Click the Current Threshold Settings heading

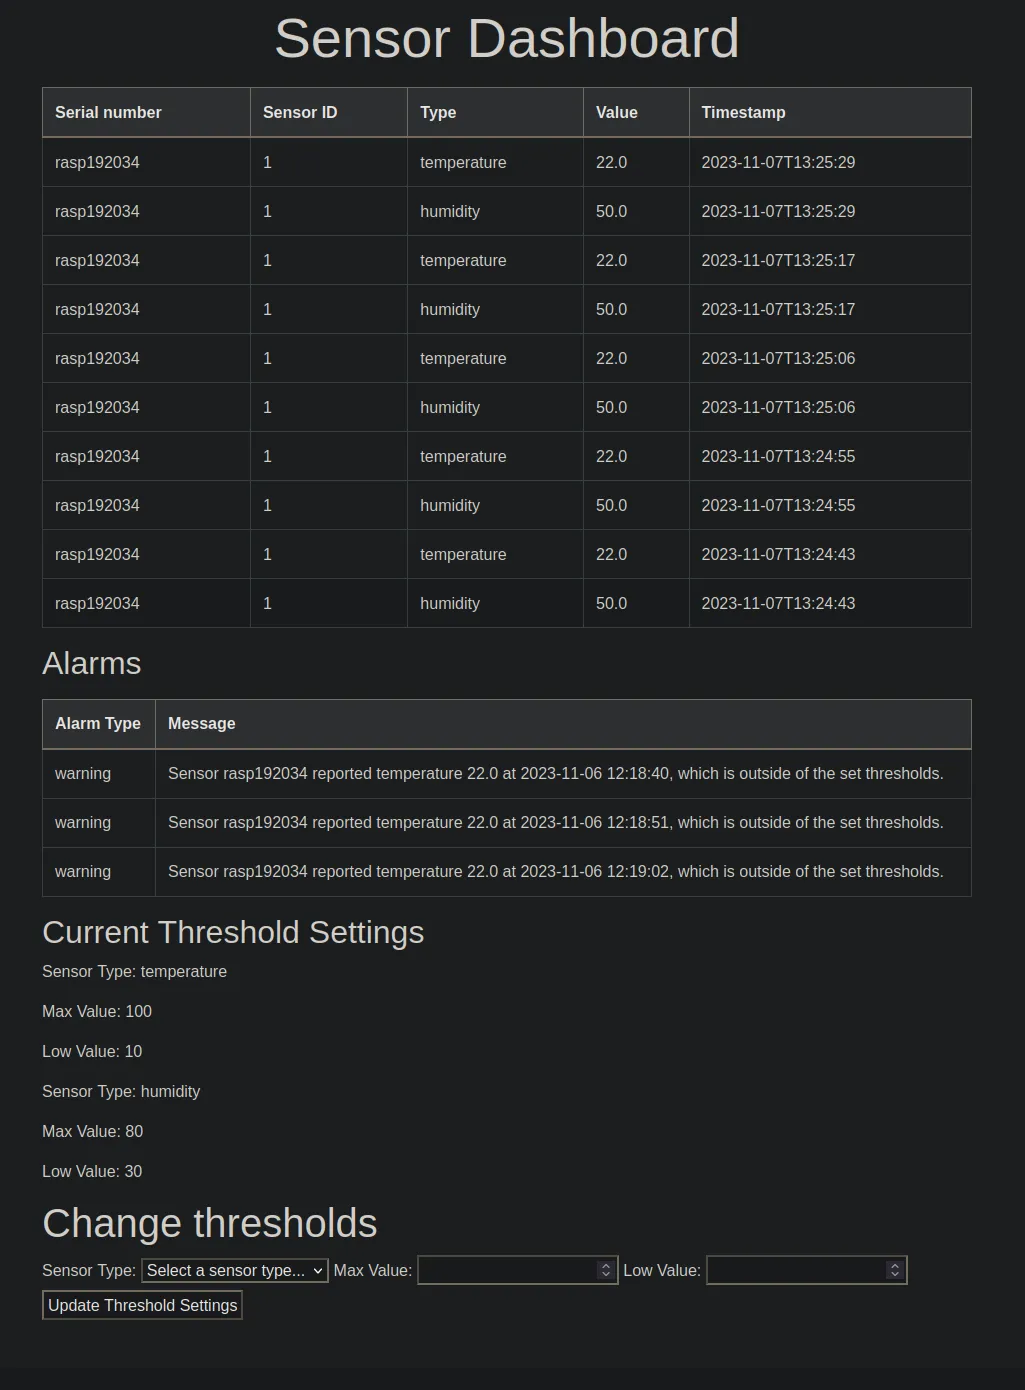(233, 932)
